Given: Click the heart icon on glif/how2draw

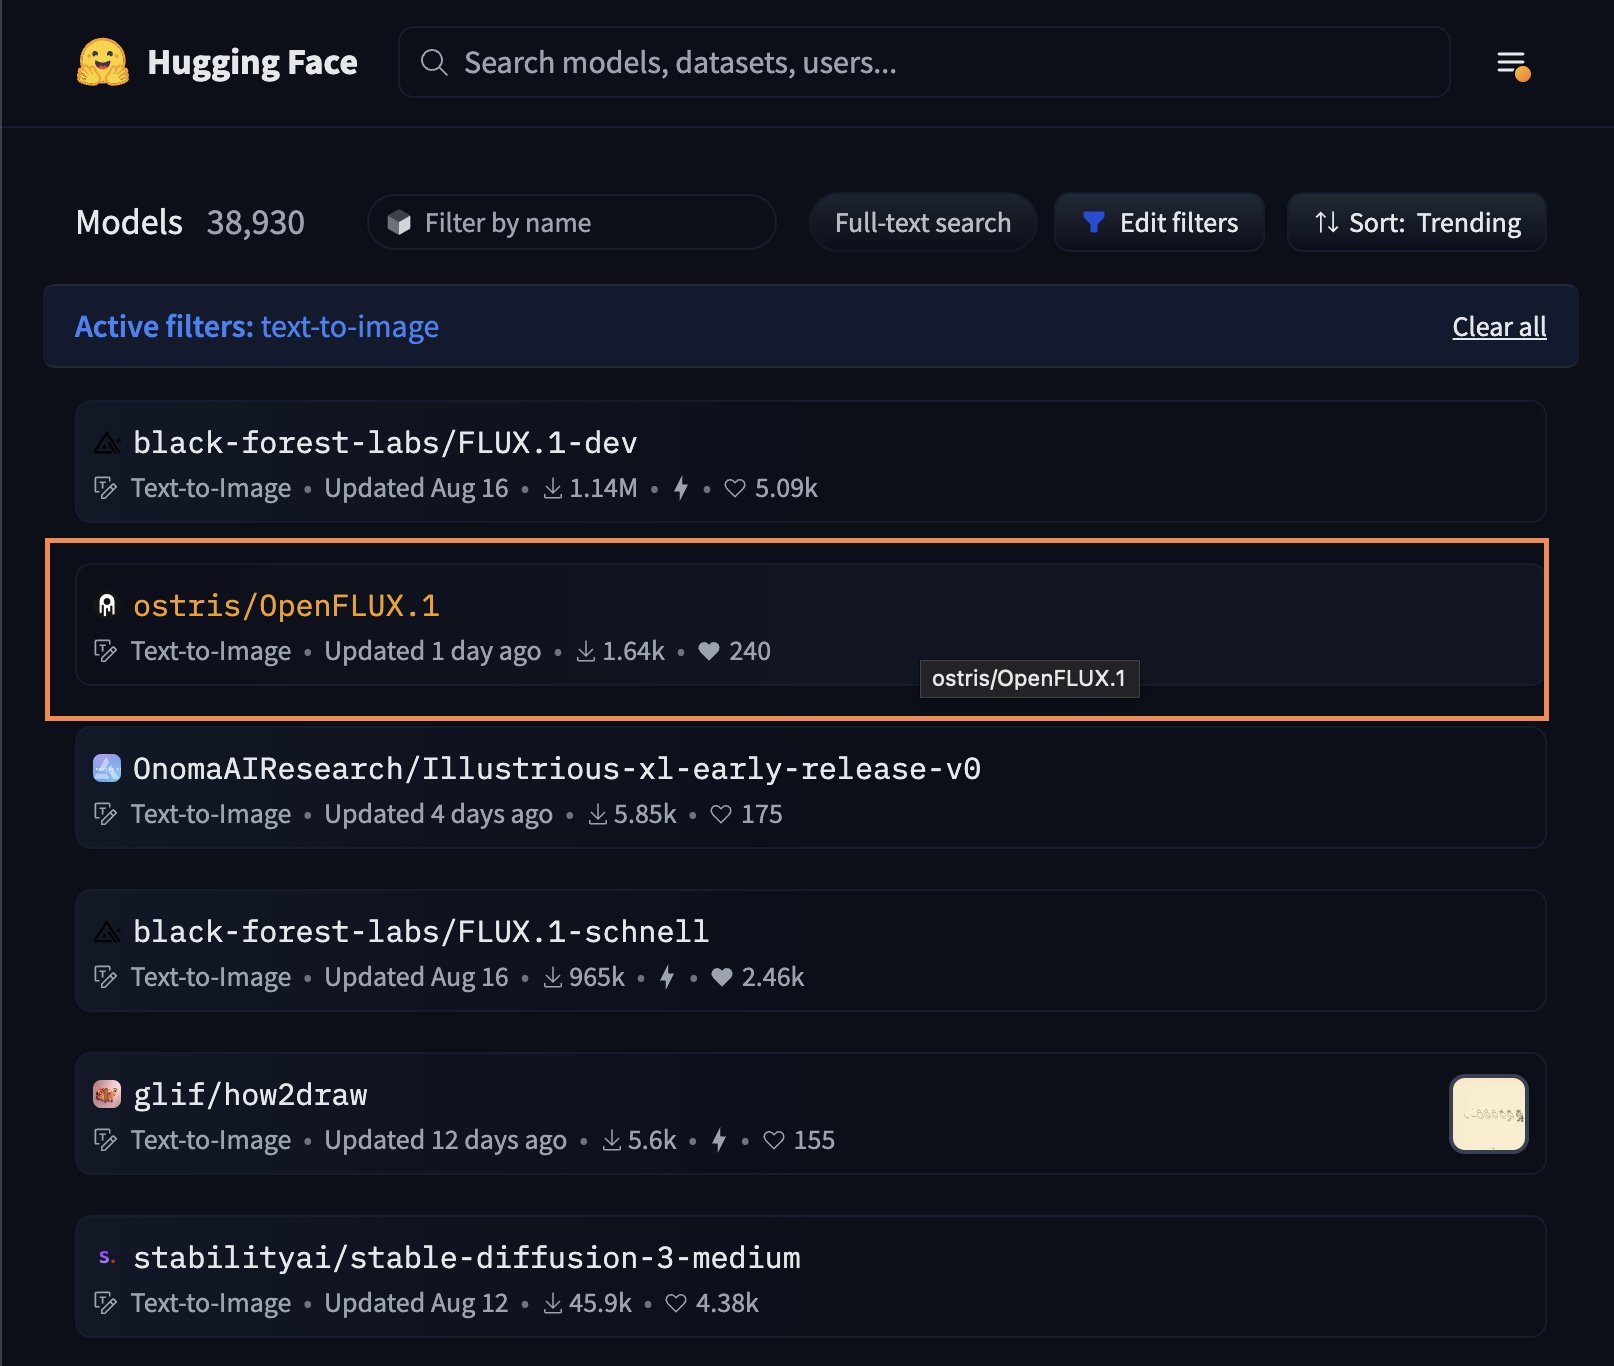Looking at the screenshot, I should (773, 1140).
